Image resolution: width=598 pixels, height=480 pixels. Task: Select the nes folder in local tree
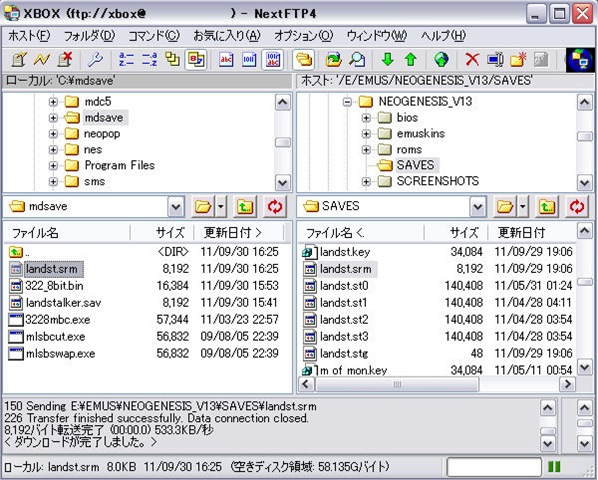(93, 149)
